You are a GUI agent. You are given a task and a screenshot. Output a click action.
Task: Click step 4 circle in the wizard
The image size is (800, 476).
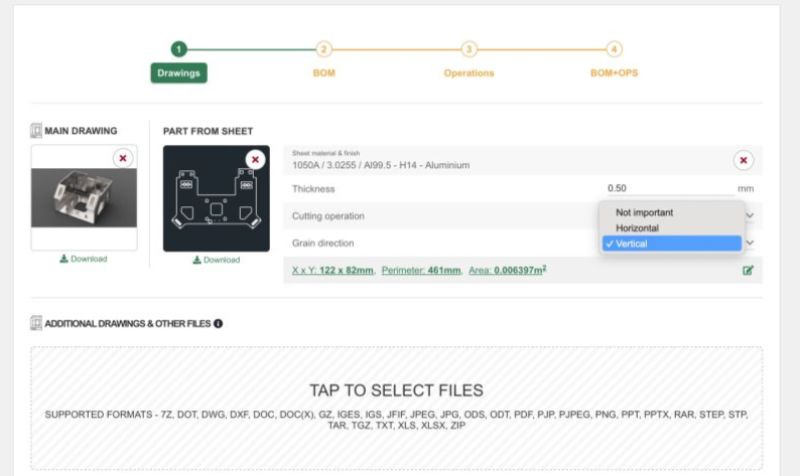click(614, 49)
